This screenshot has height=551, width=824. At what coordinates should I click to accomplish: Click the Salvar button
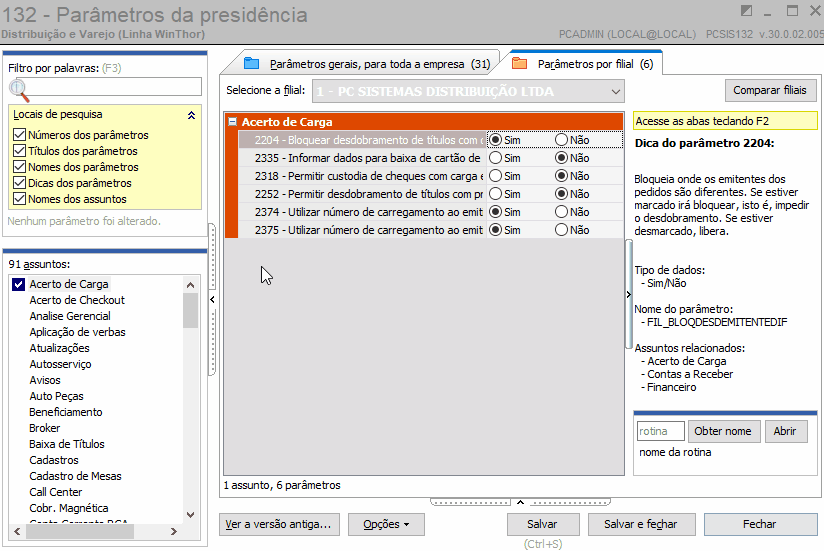coord(542,524)
